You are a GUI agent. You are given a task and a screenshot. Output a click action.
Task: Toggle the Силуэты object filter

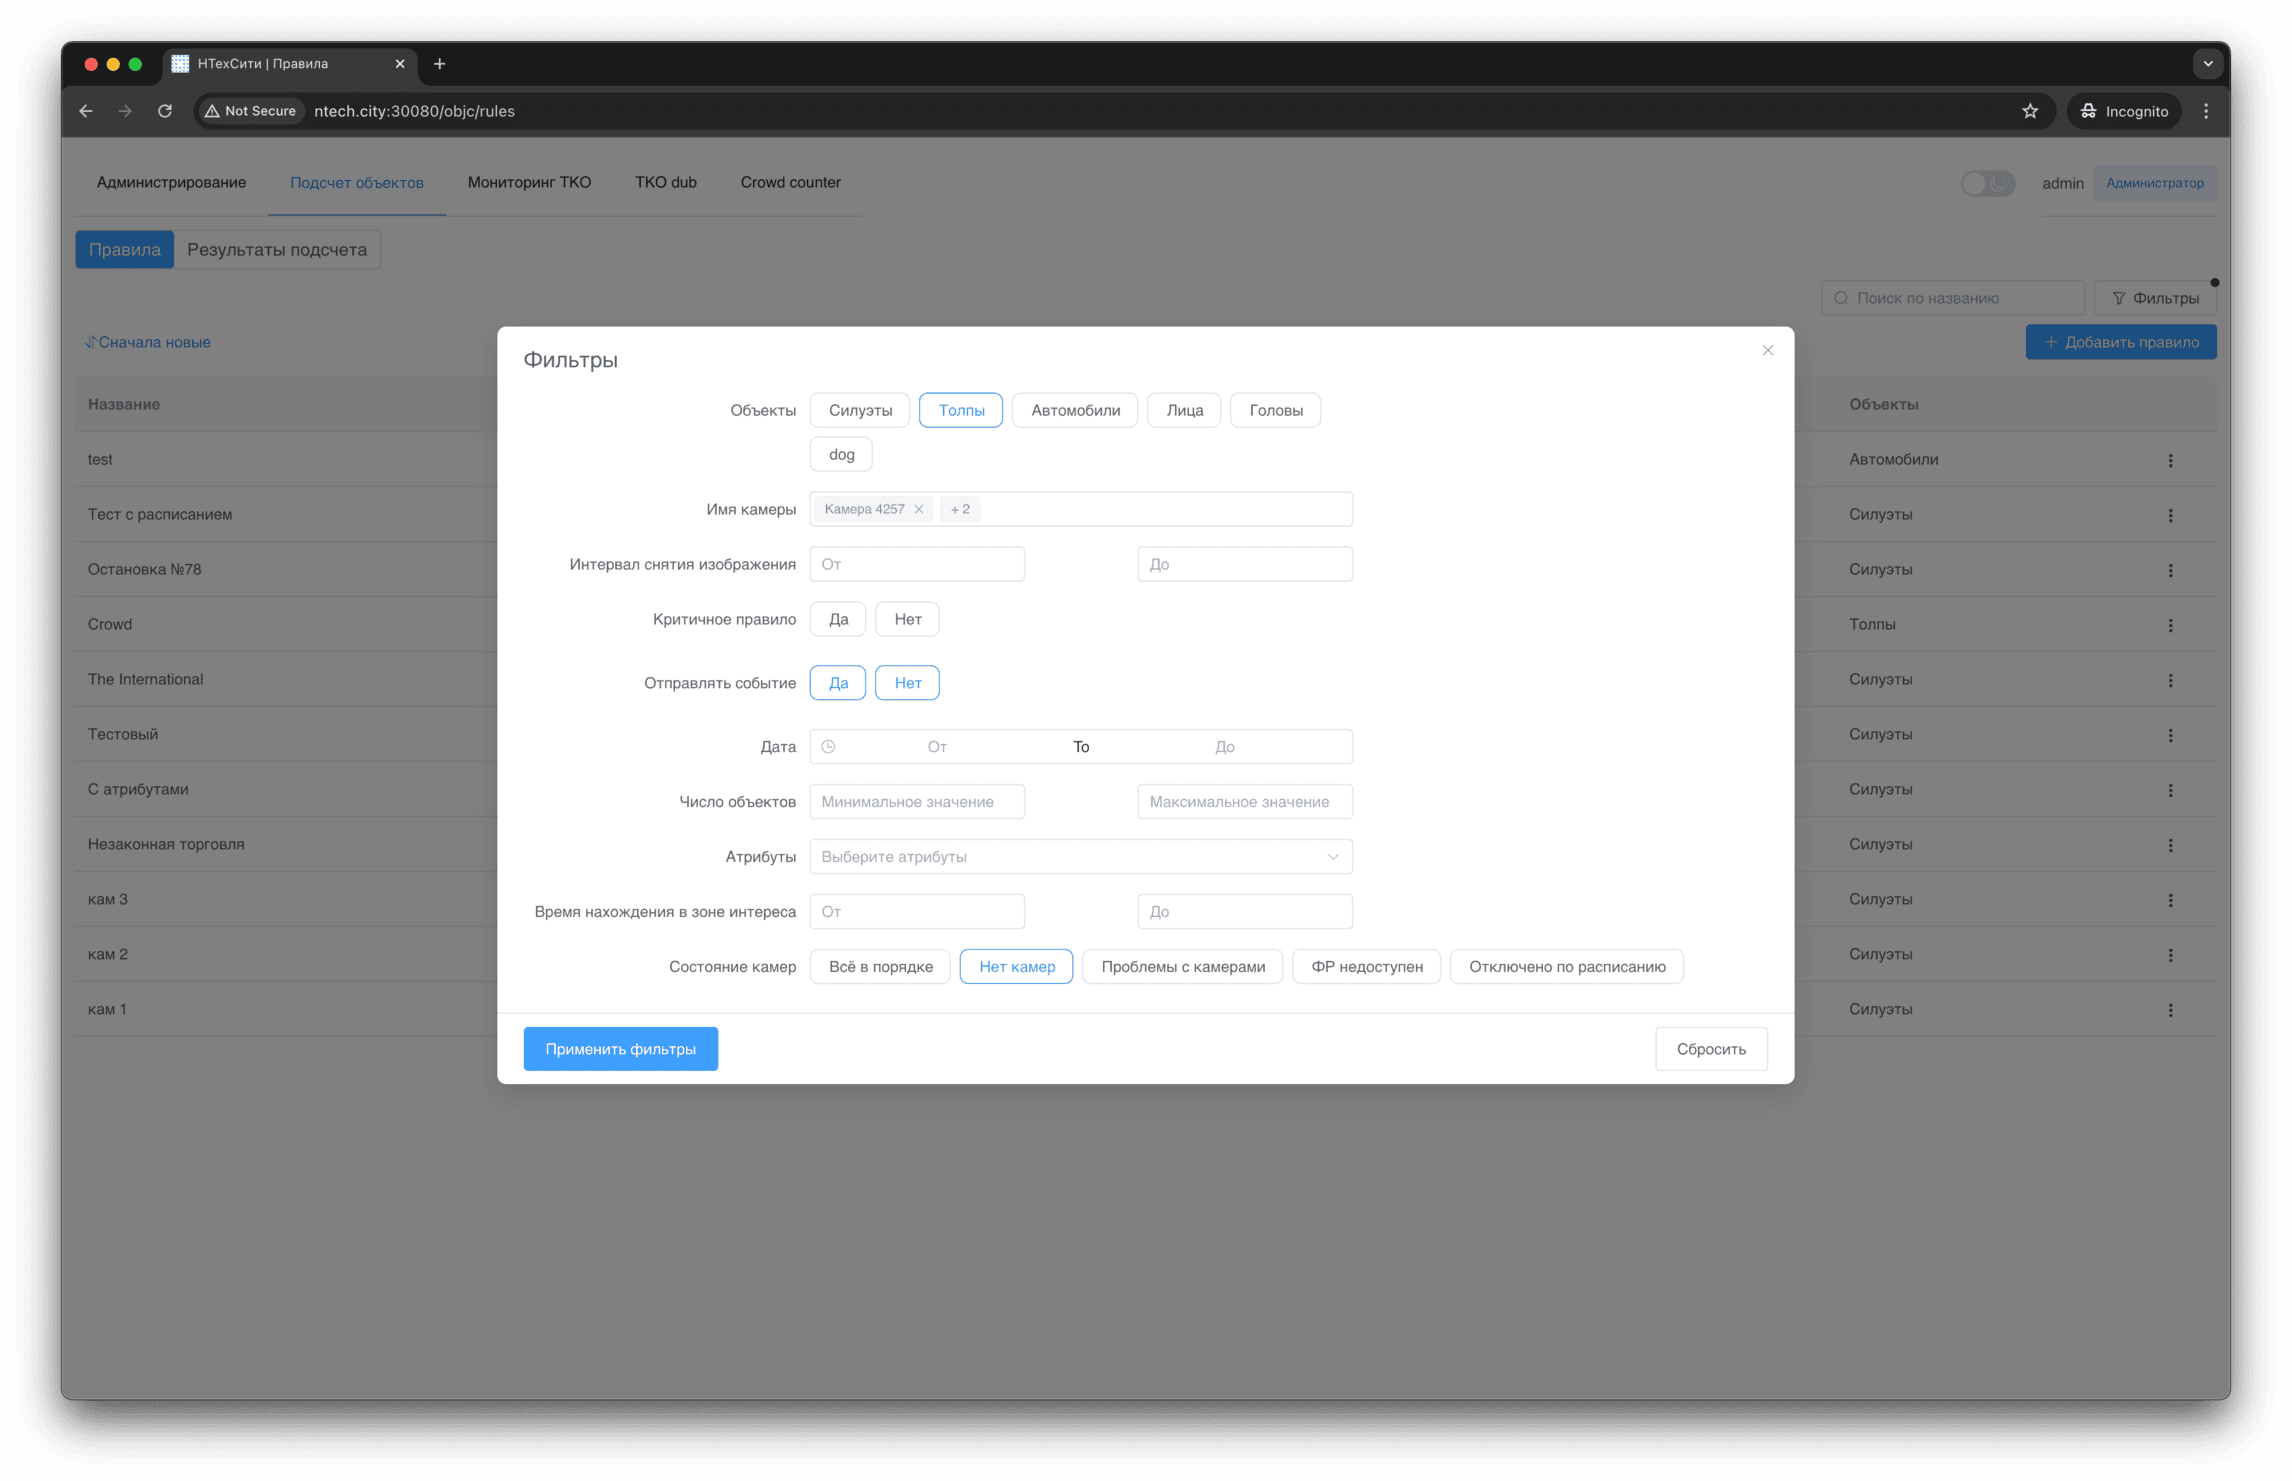[x=859, y=410]
